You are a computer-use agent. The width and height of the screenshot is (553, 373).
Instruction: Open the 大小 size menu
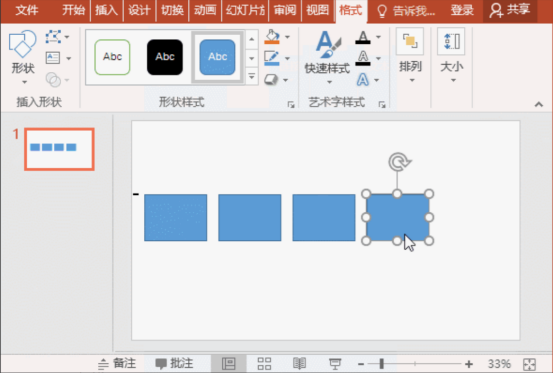(x=451, y=56)
